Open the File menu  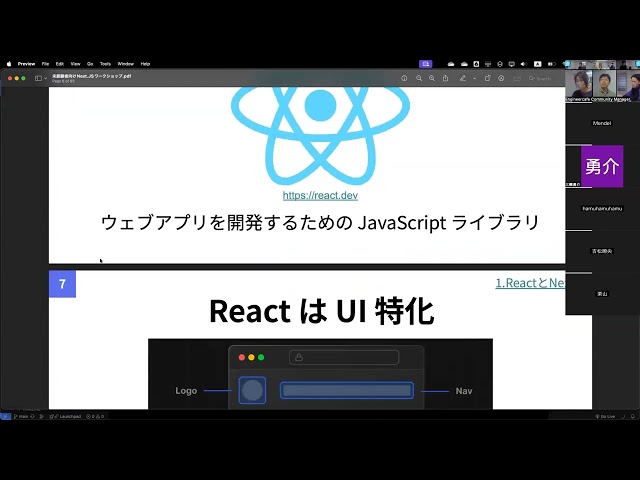(45, 64)
